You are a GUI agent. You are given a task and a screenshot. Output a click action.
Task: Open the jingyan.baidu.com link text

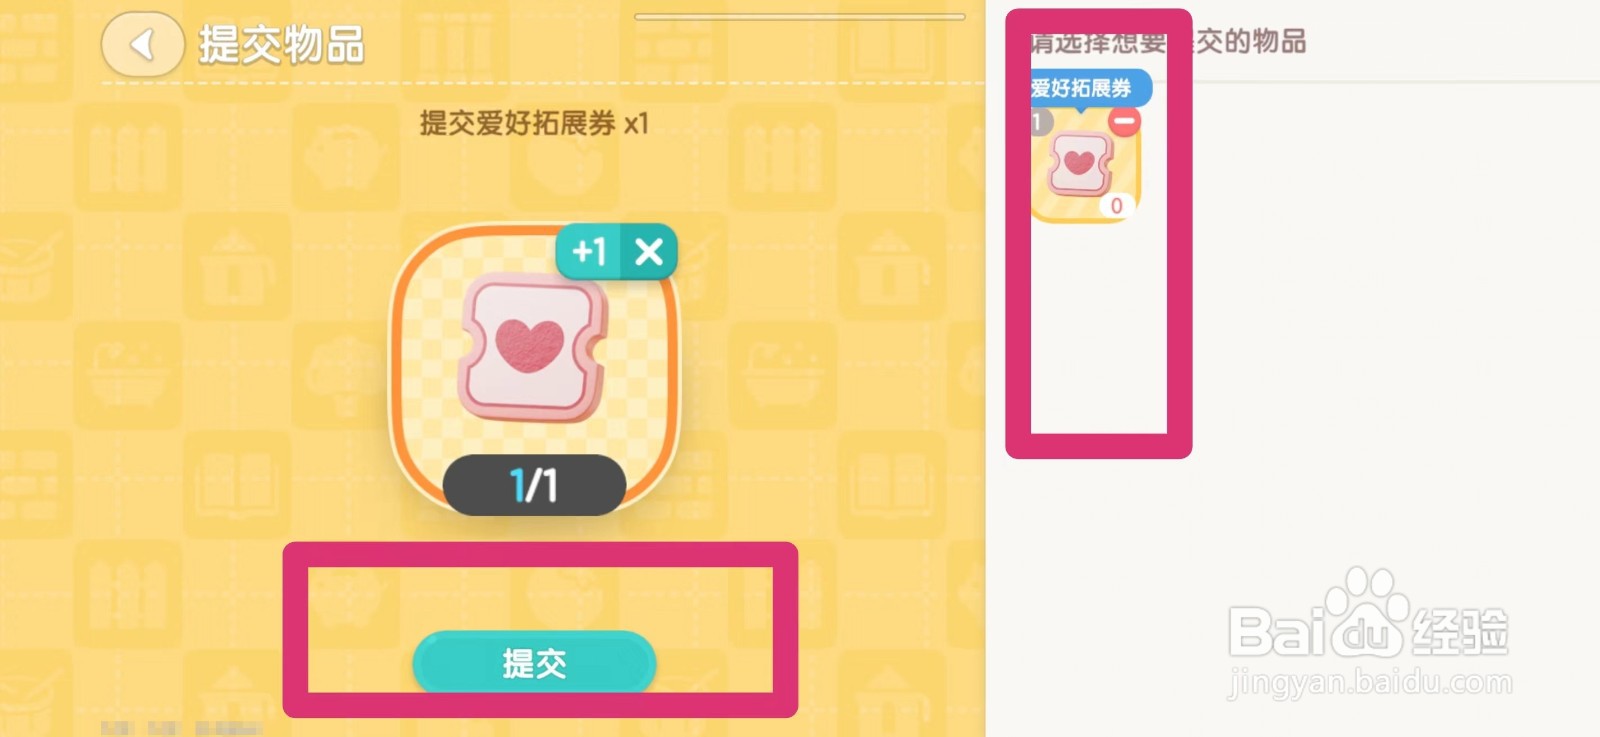pos(1370,683)
